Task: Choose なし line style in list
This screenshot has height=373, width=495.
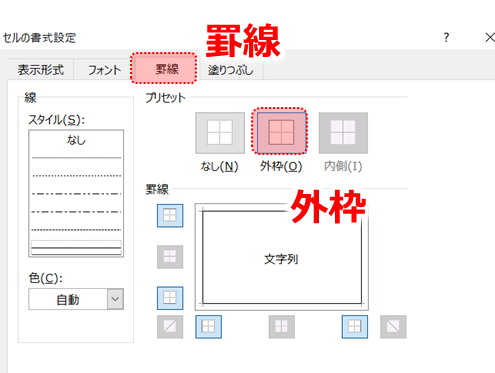Action: click(76, 140)
